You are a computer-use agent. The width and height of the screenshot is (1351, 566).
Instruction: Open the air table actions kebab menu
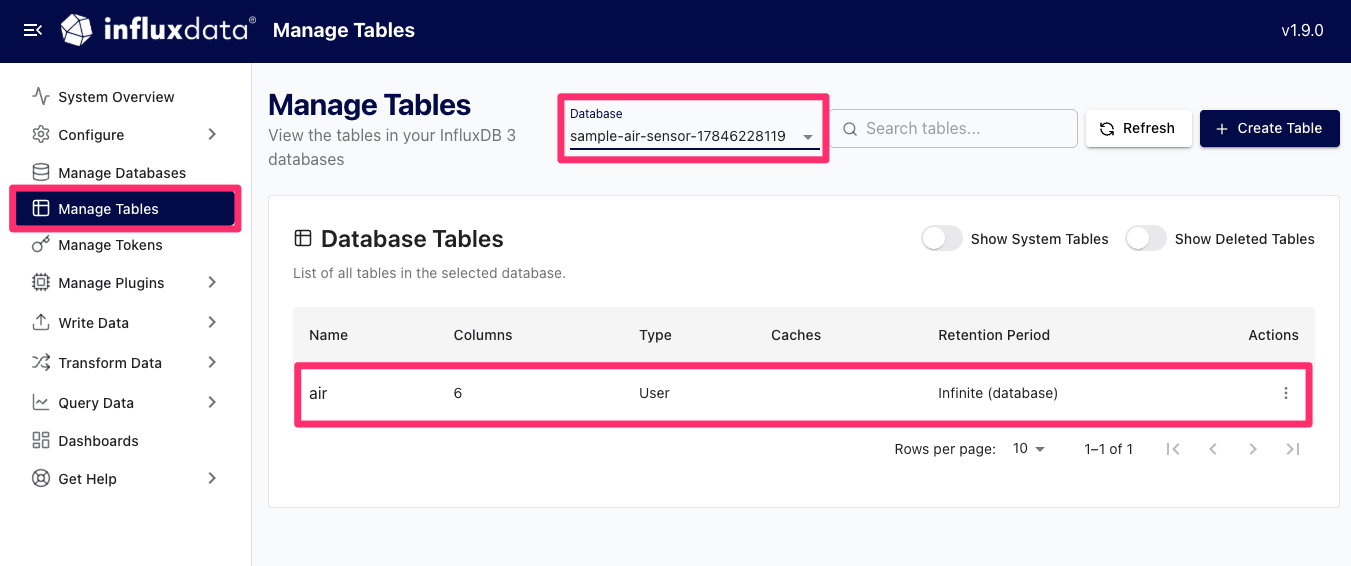pyautogui.click(x=1286, y=393)
